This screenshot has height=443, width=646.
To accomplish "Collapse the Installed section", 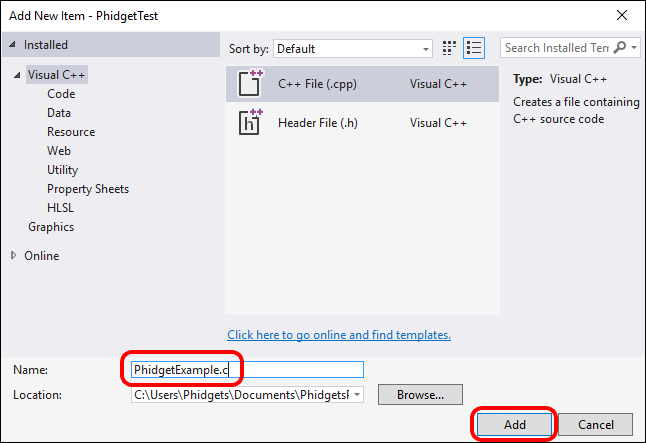I will click(13, 45).
